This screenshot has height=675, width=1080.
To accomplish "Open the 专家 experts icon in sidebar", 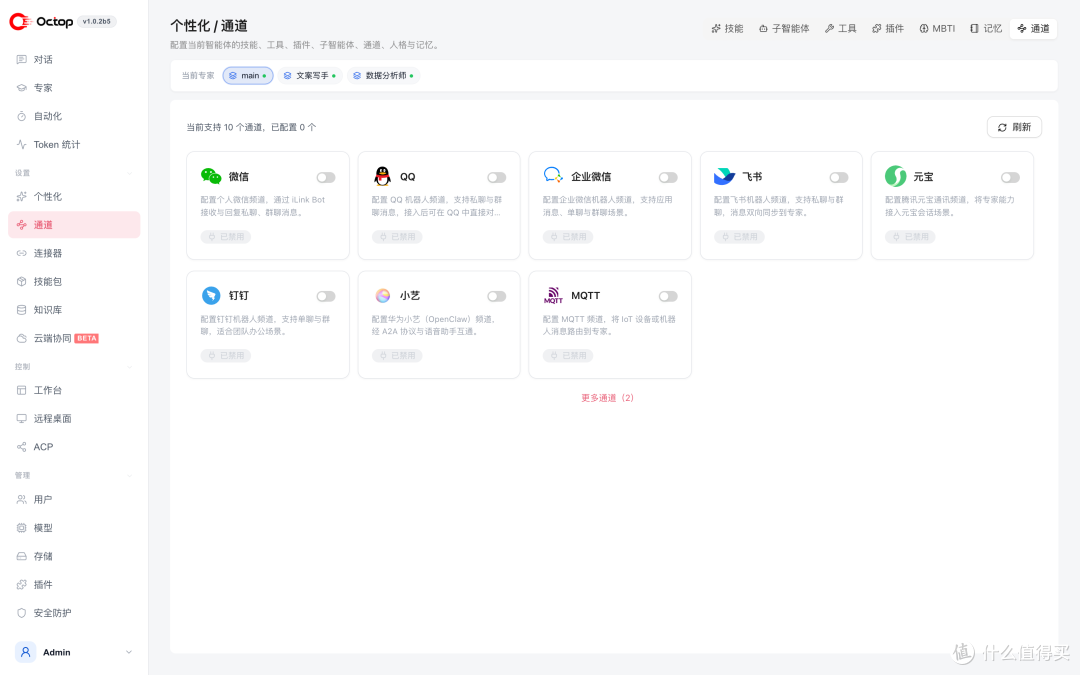I will (21, 87).
